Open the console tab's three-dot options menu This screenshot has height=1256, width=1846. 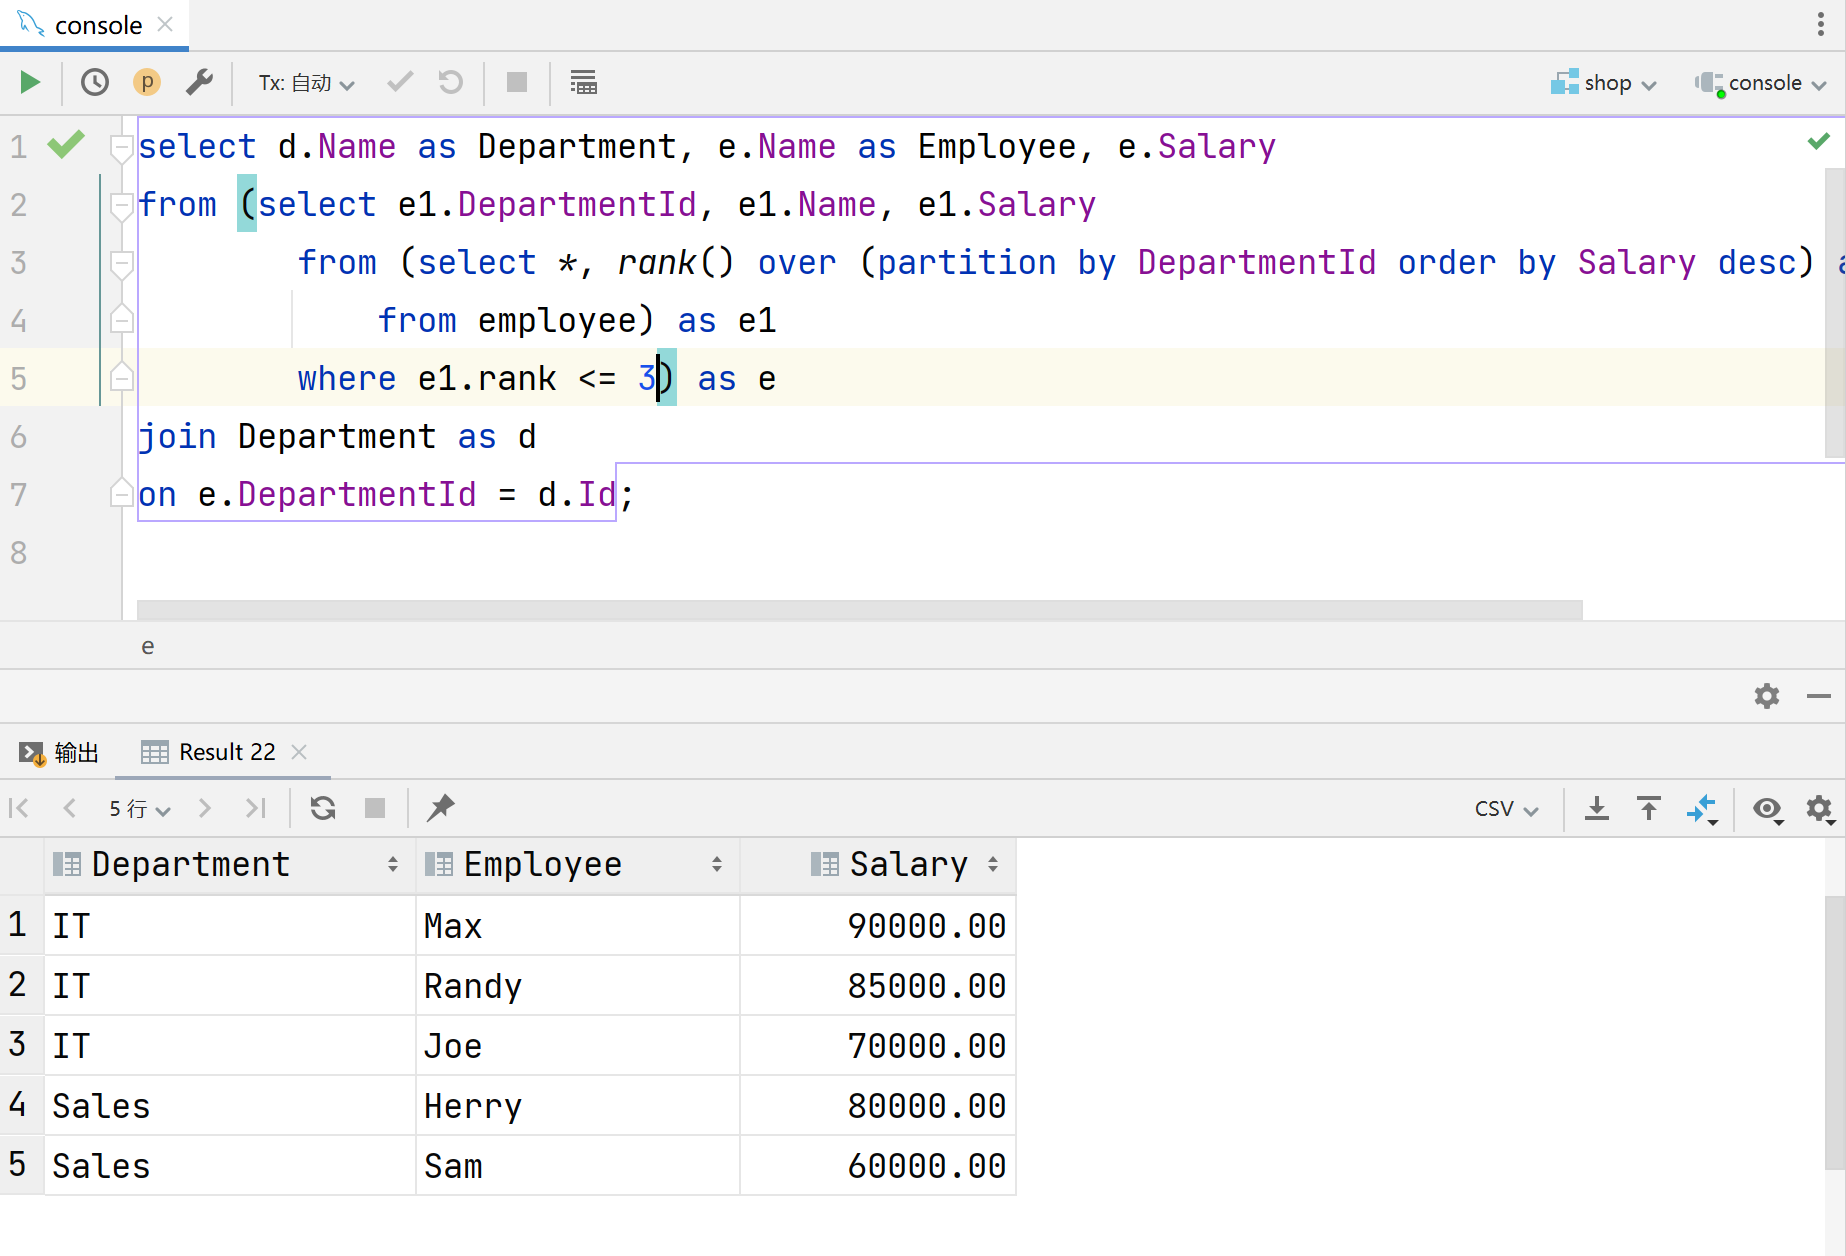point(1820,24)
